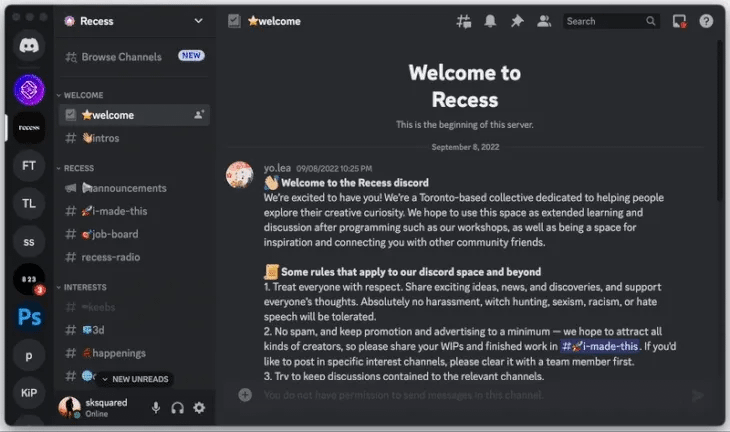Open notification settings bell icon
Screen dimensions: 730x432
coord(490,21)
